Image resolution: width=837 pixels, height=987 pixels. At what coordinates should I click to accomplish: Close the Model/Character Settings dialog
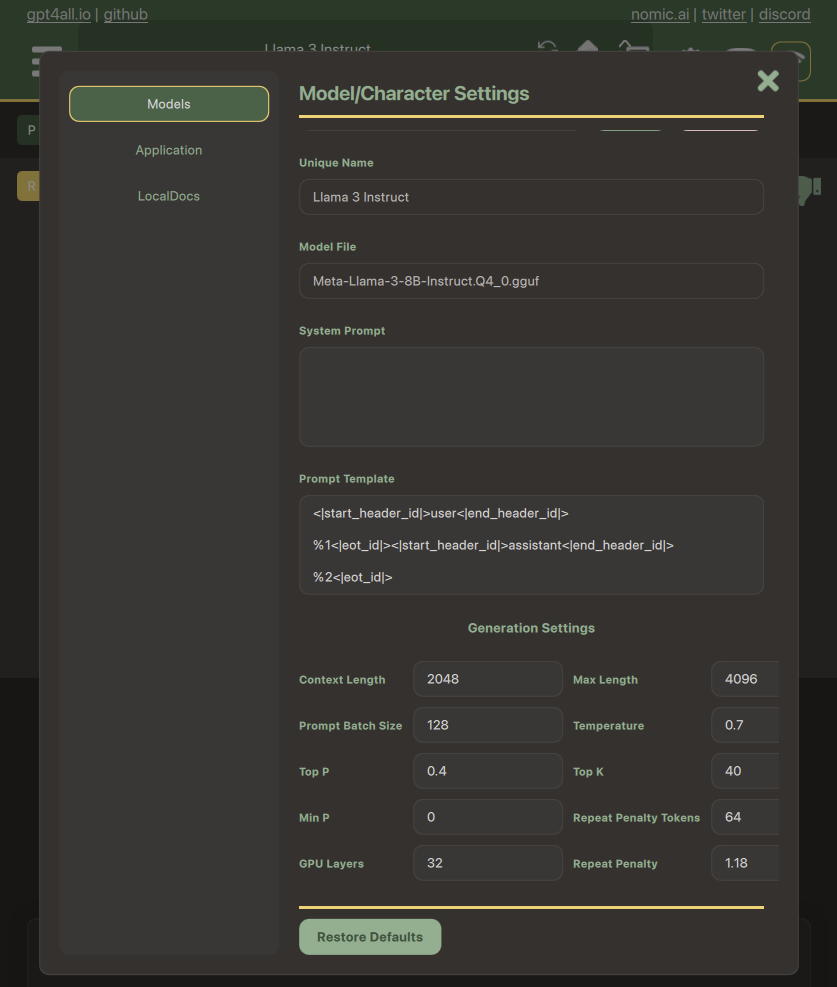pos(768,81)
